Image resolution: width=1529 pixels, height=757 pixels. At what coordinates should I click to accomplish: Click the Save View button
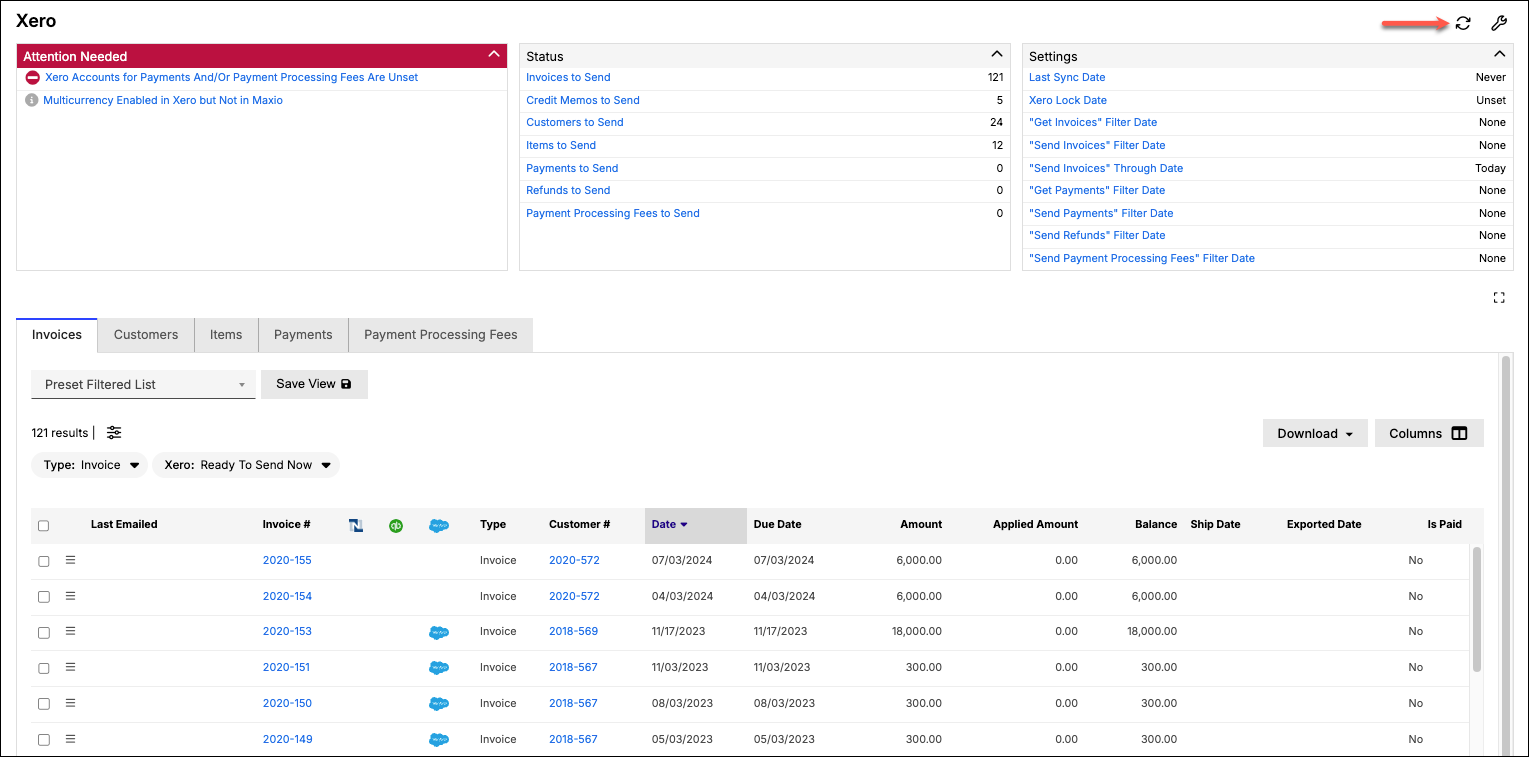click(x=314, y=384)
